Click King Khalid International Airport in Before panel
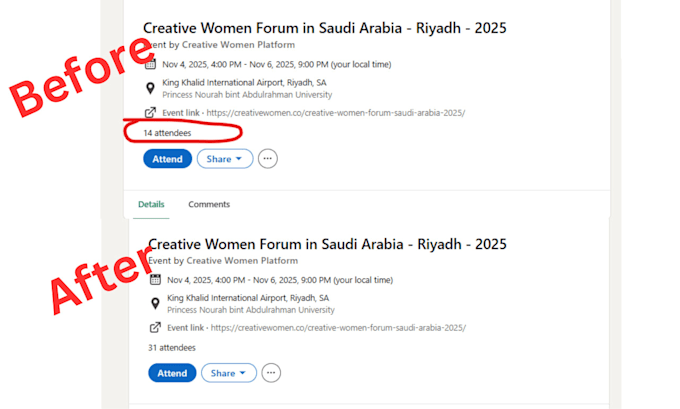 (245, 82)
